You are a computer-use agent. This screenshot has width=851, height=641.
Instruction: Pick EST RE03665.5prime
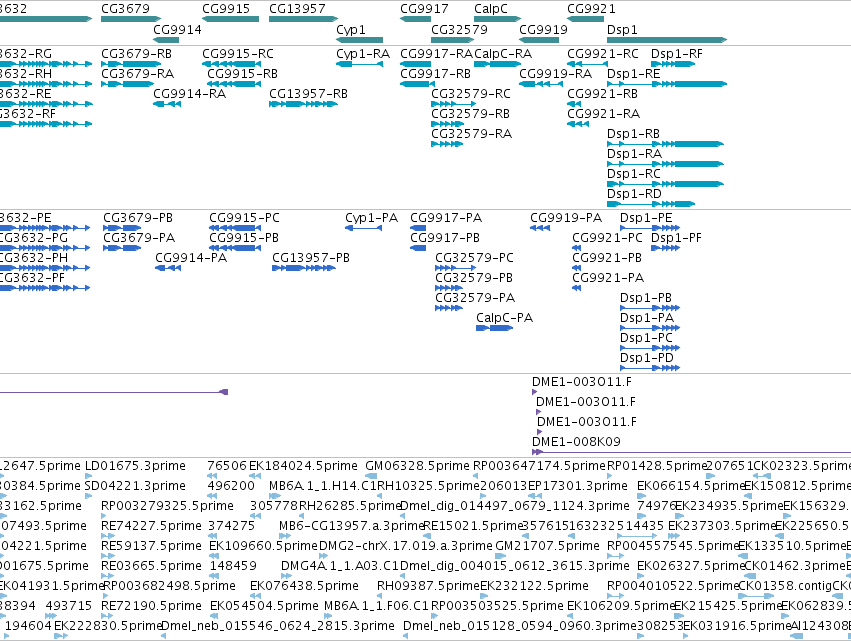(x=108, y=576)
